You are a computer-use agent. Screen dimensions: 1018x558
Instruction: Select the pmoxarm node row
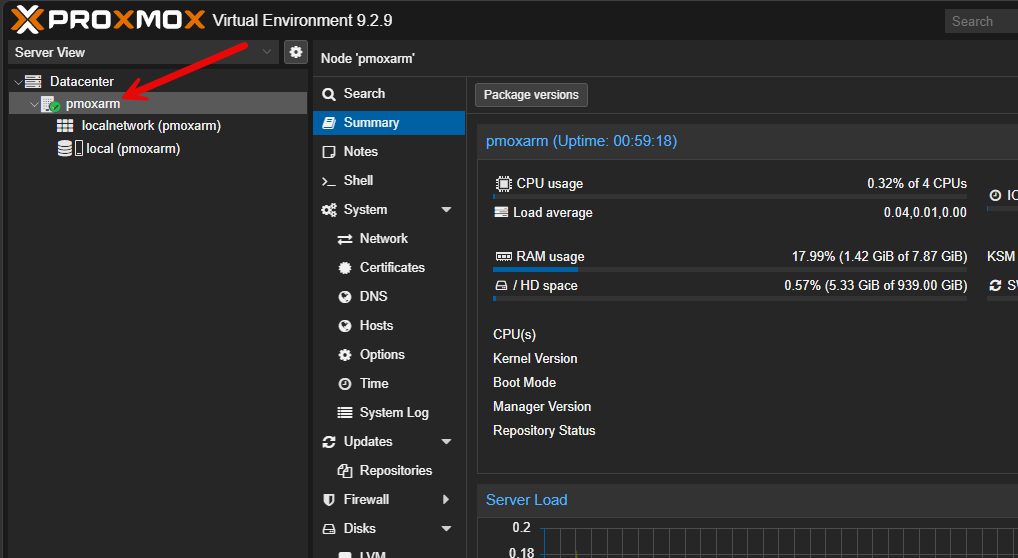[158, 103]
